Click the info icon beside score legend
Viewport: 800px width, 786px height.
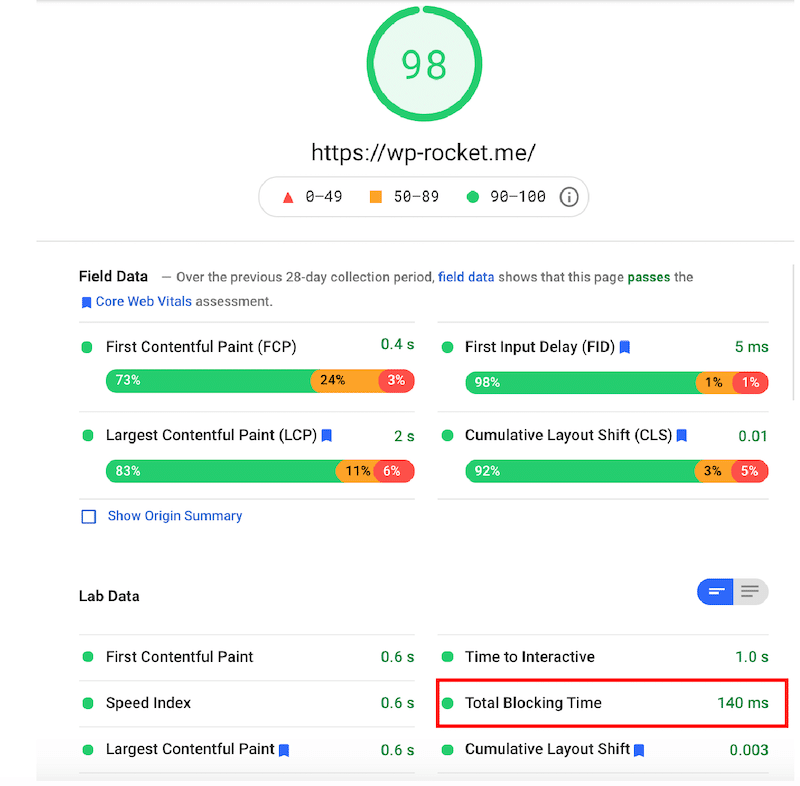point(568,197)
